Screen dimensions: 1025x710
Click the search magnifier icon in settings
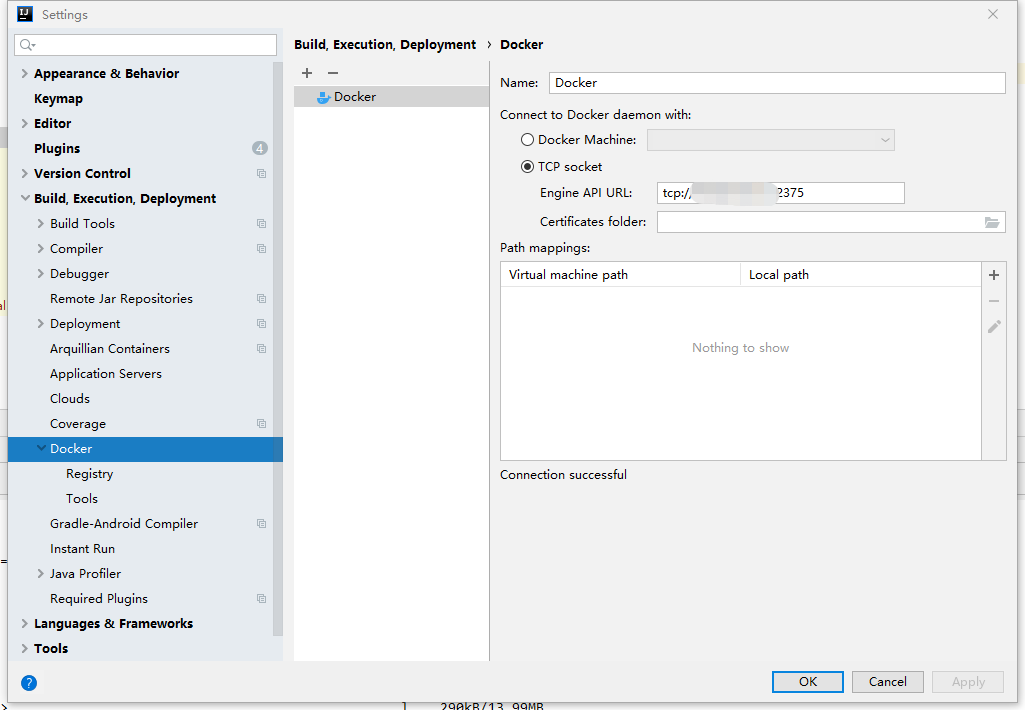tap(27, 45)
